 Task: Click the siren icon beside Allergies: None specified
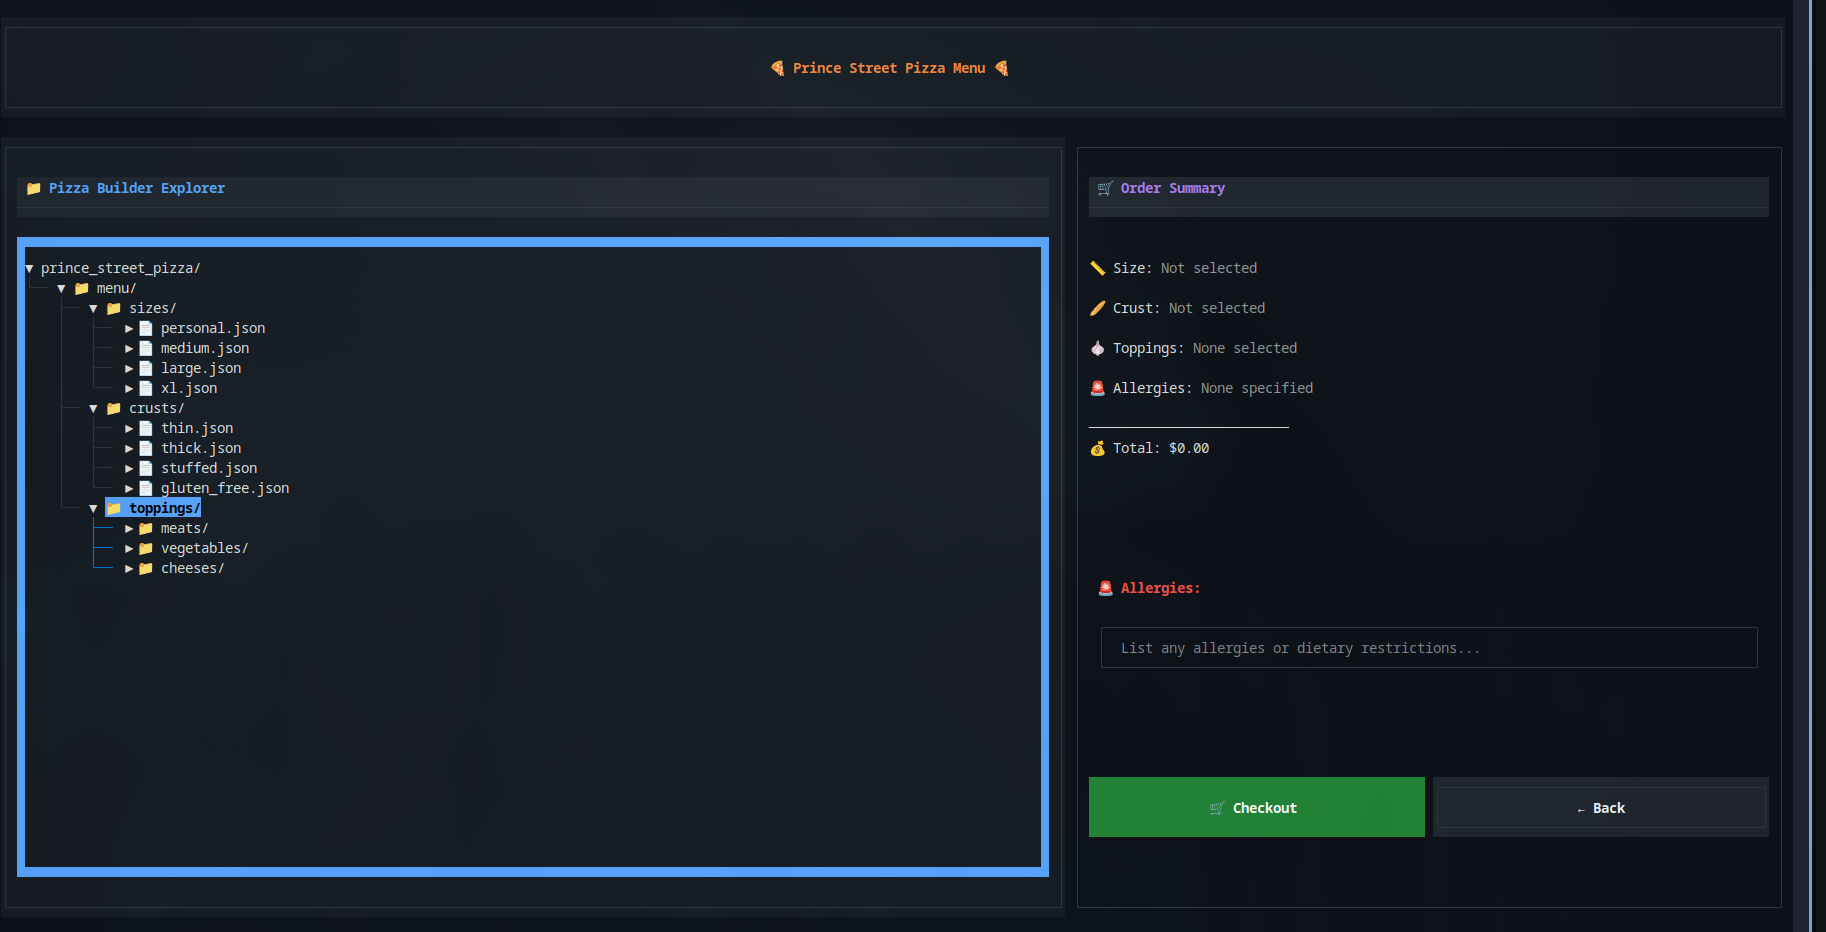pos(1098,389)
